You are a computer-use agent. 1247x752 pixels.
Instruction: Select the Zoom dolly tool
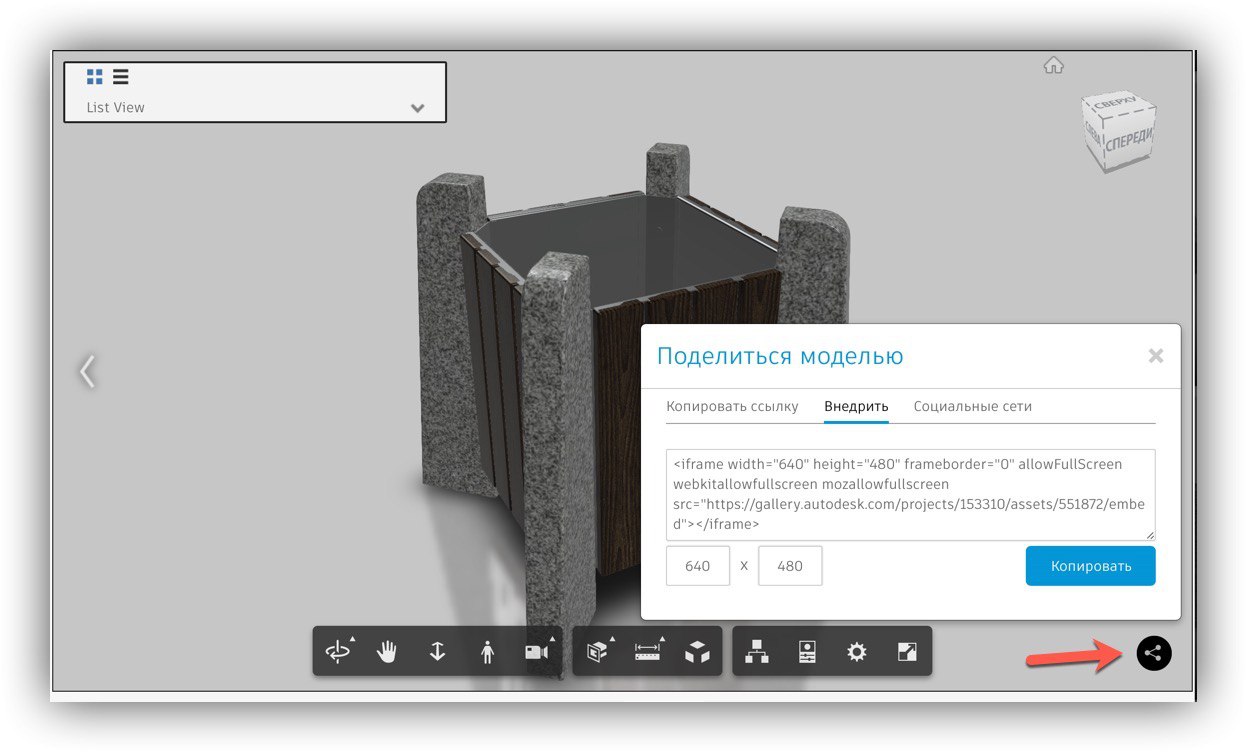437,652
